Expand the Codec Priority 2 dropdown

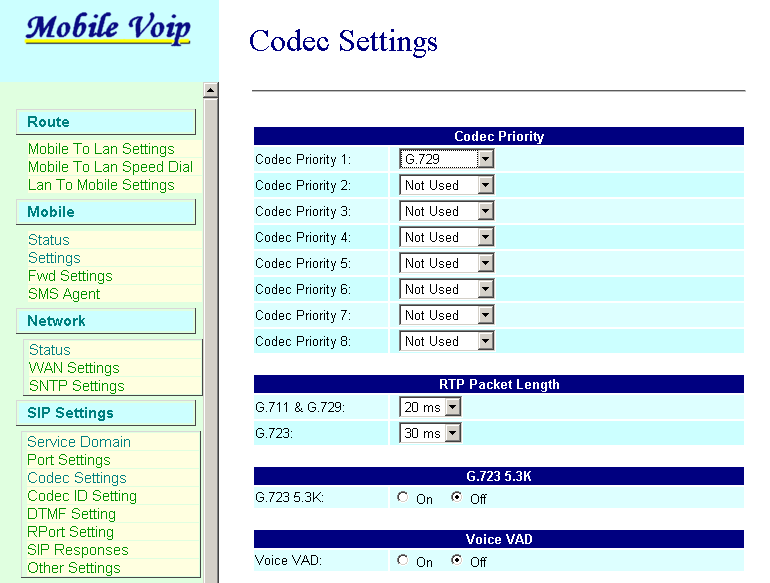pyautogui.click(x=446, y=185)
